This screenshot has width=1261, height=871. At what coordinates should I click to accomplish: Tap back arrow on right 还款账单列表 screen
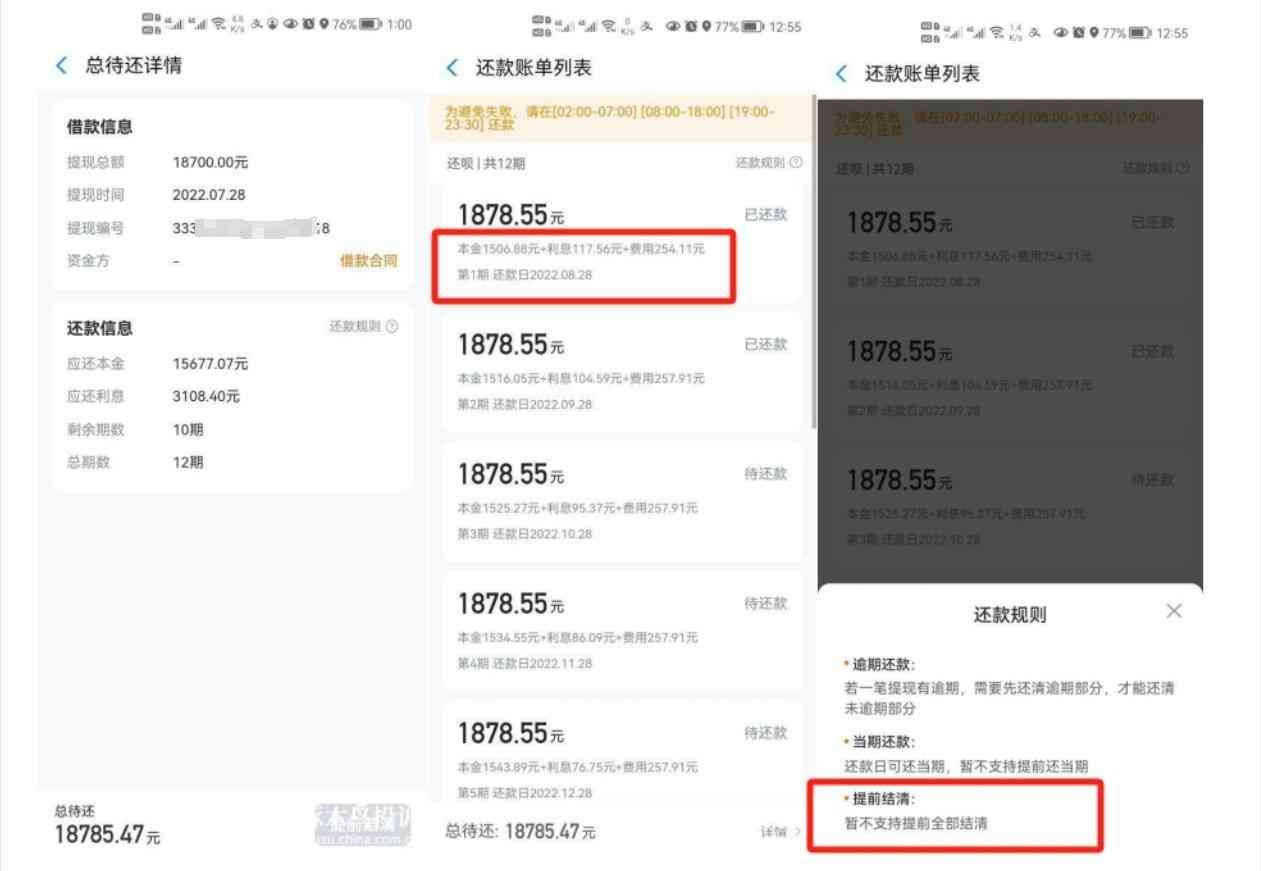pos(841,73)
